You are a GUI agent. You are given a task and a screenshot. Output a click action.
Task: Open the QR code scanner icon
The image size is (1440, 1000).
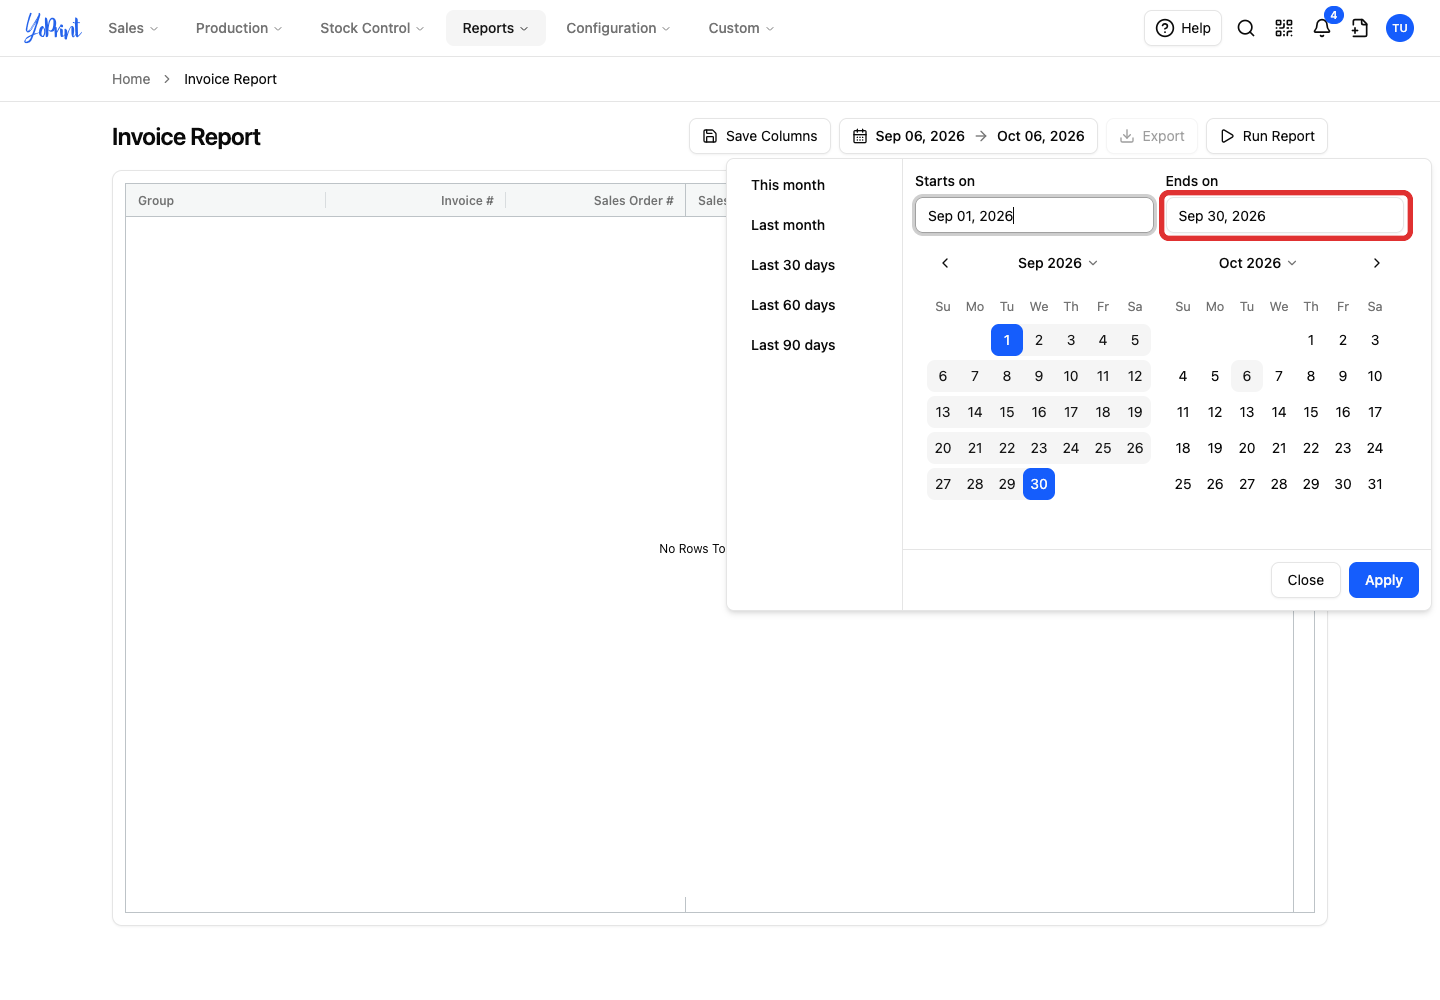tap(1284, 28)
